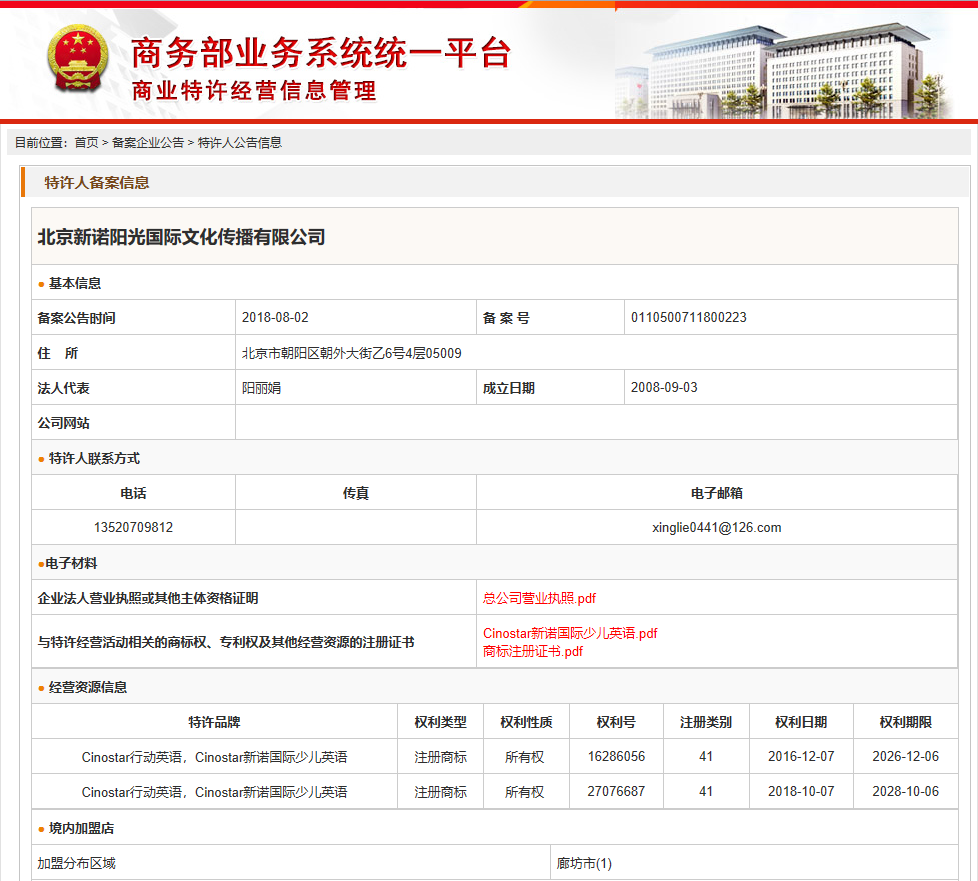Screen dimensions: 978x881
Task: Select the filing date 2018-08-02
Action: coord(275,318)
